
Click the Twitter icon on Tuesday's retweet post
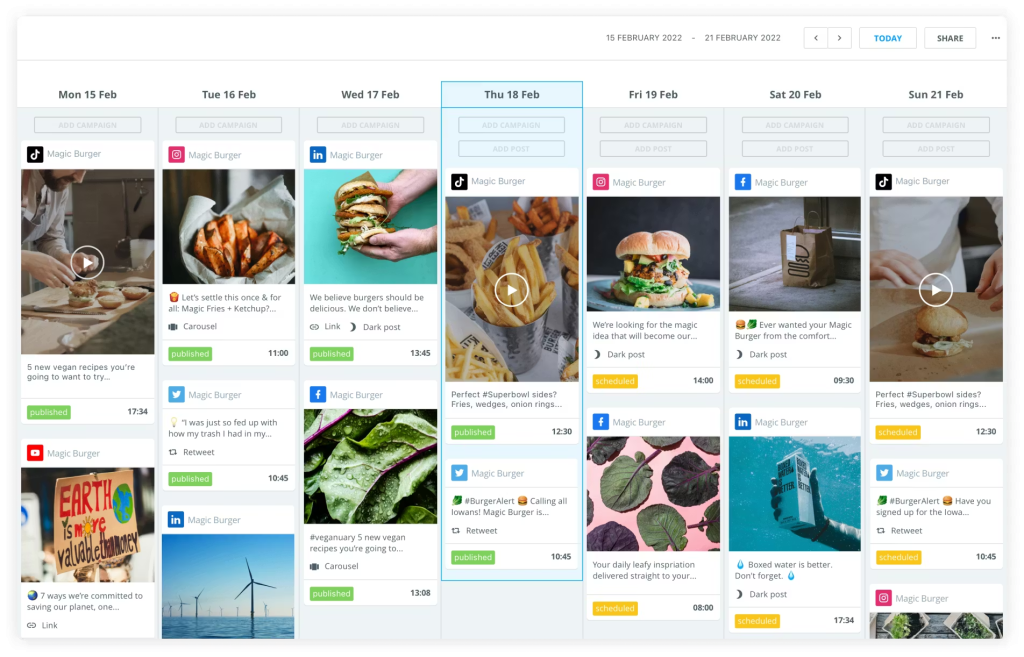[x=176, y=395]
